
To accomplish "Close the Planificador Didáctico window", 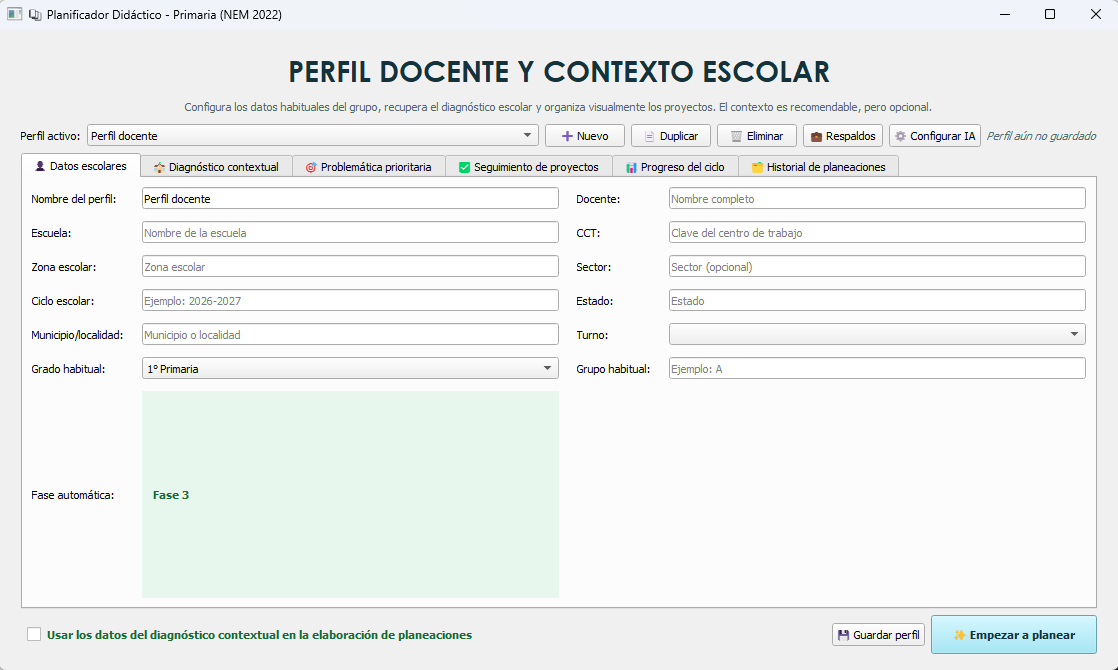I will point(1095,14).
